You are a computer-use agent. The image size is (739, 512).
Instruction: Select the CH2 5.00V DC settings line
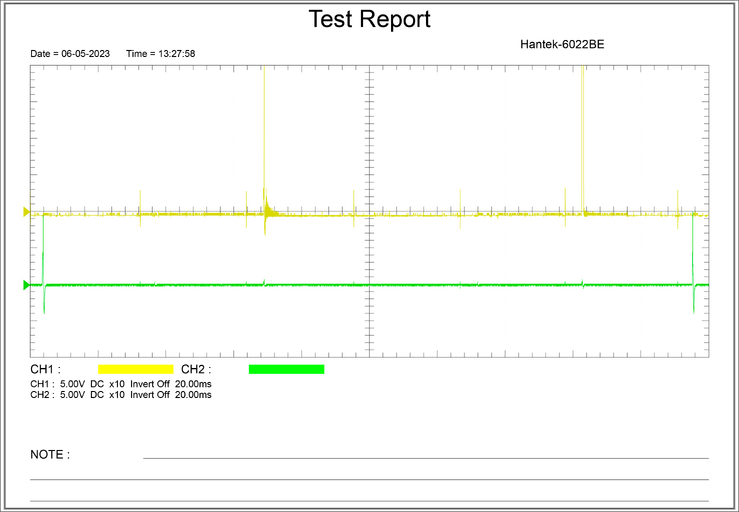pyautogui.click(x=121, y=395)
